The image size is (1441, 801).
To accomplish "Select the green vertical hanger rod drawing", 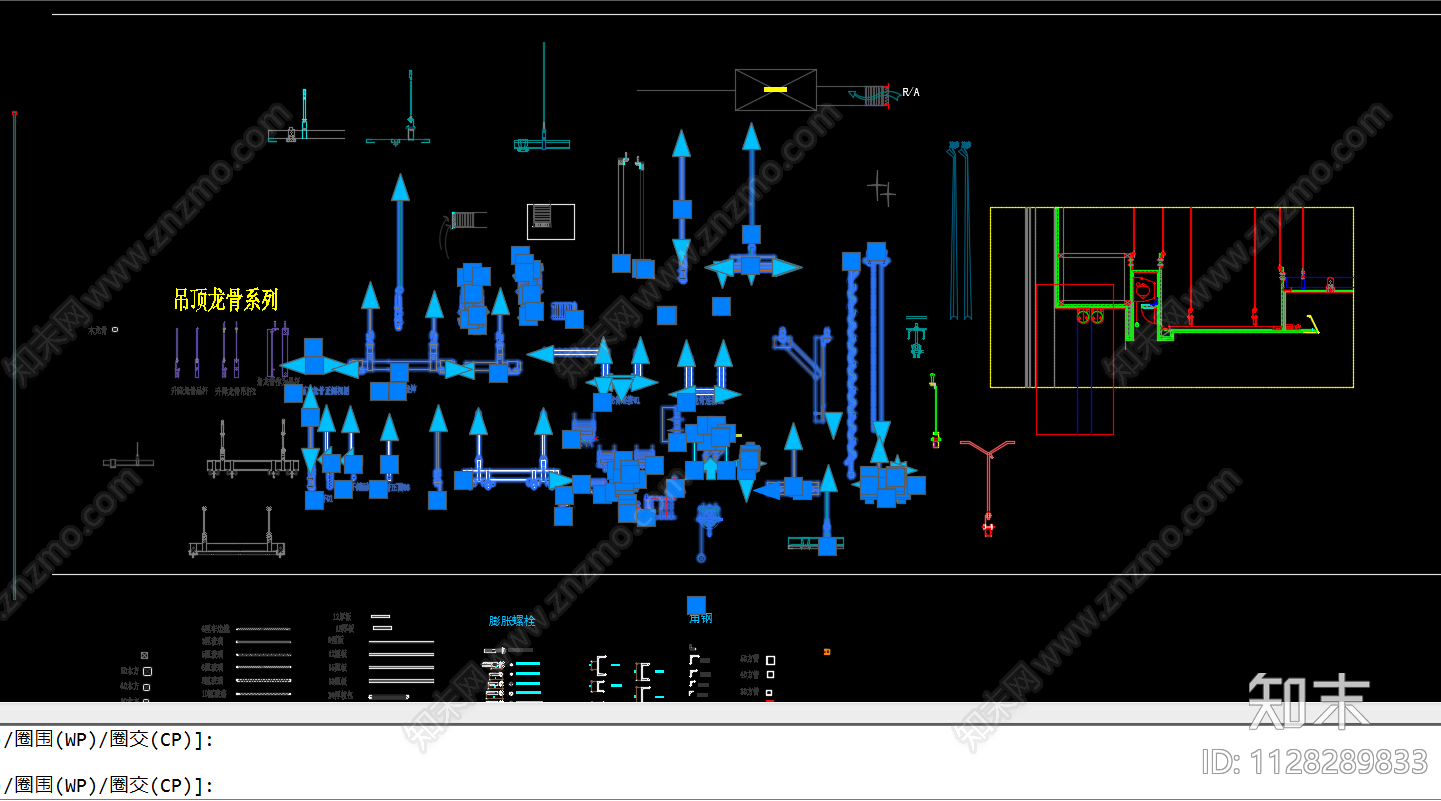I will pos(935,410).
